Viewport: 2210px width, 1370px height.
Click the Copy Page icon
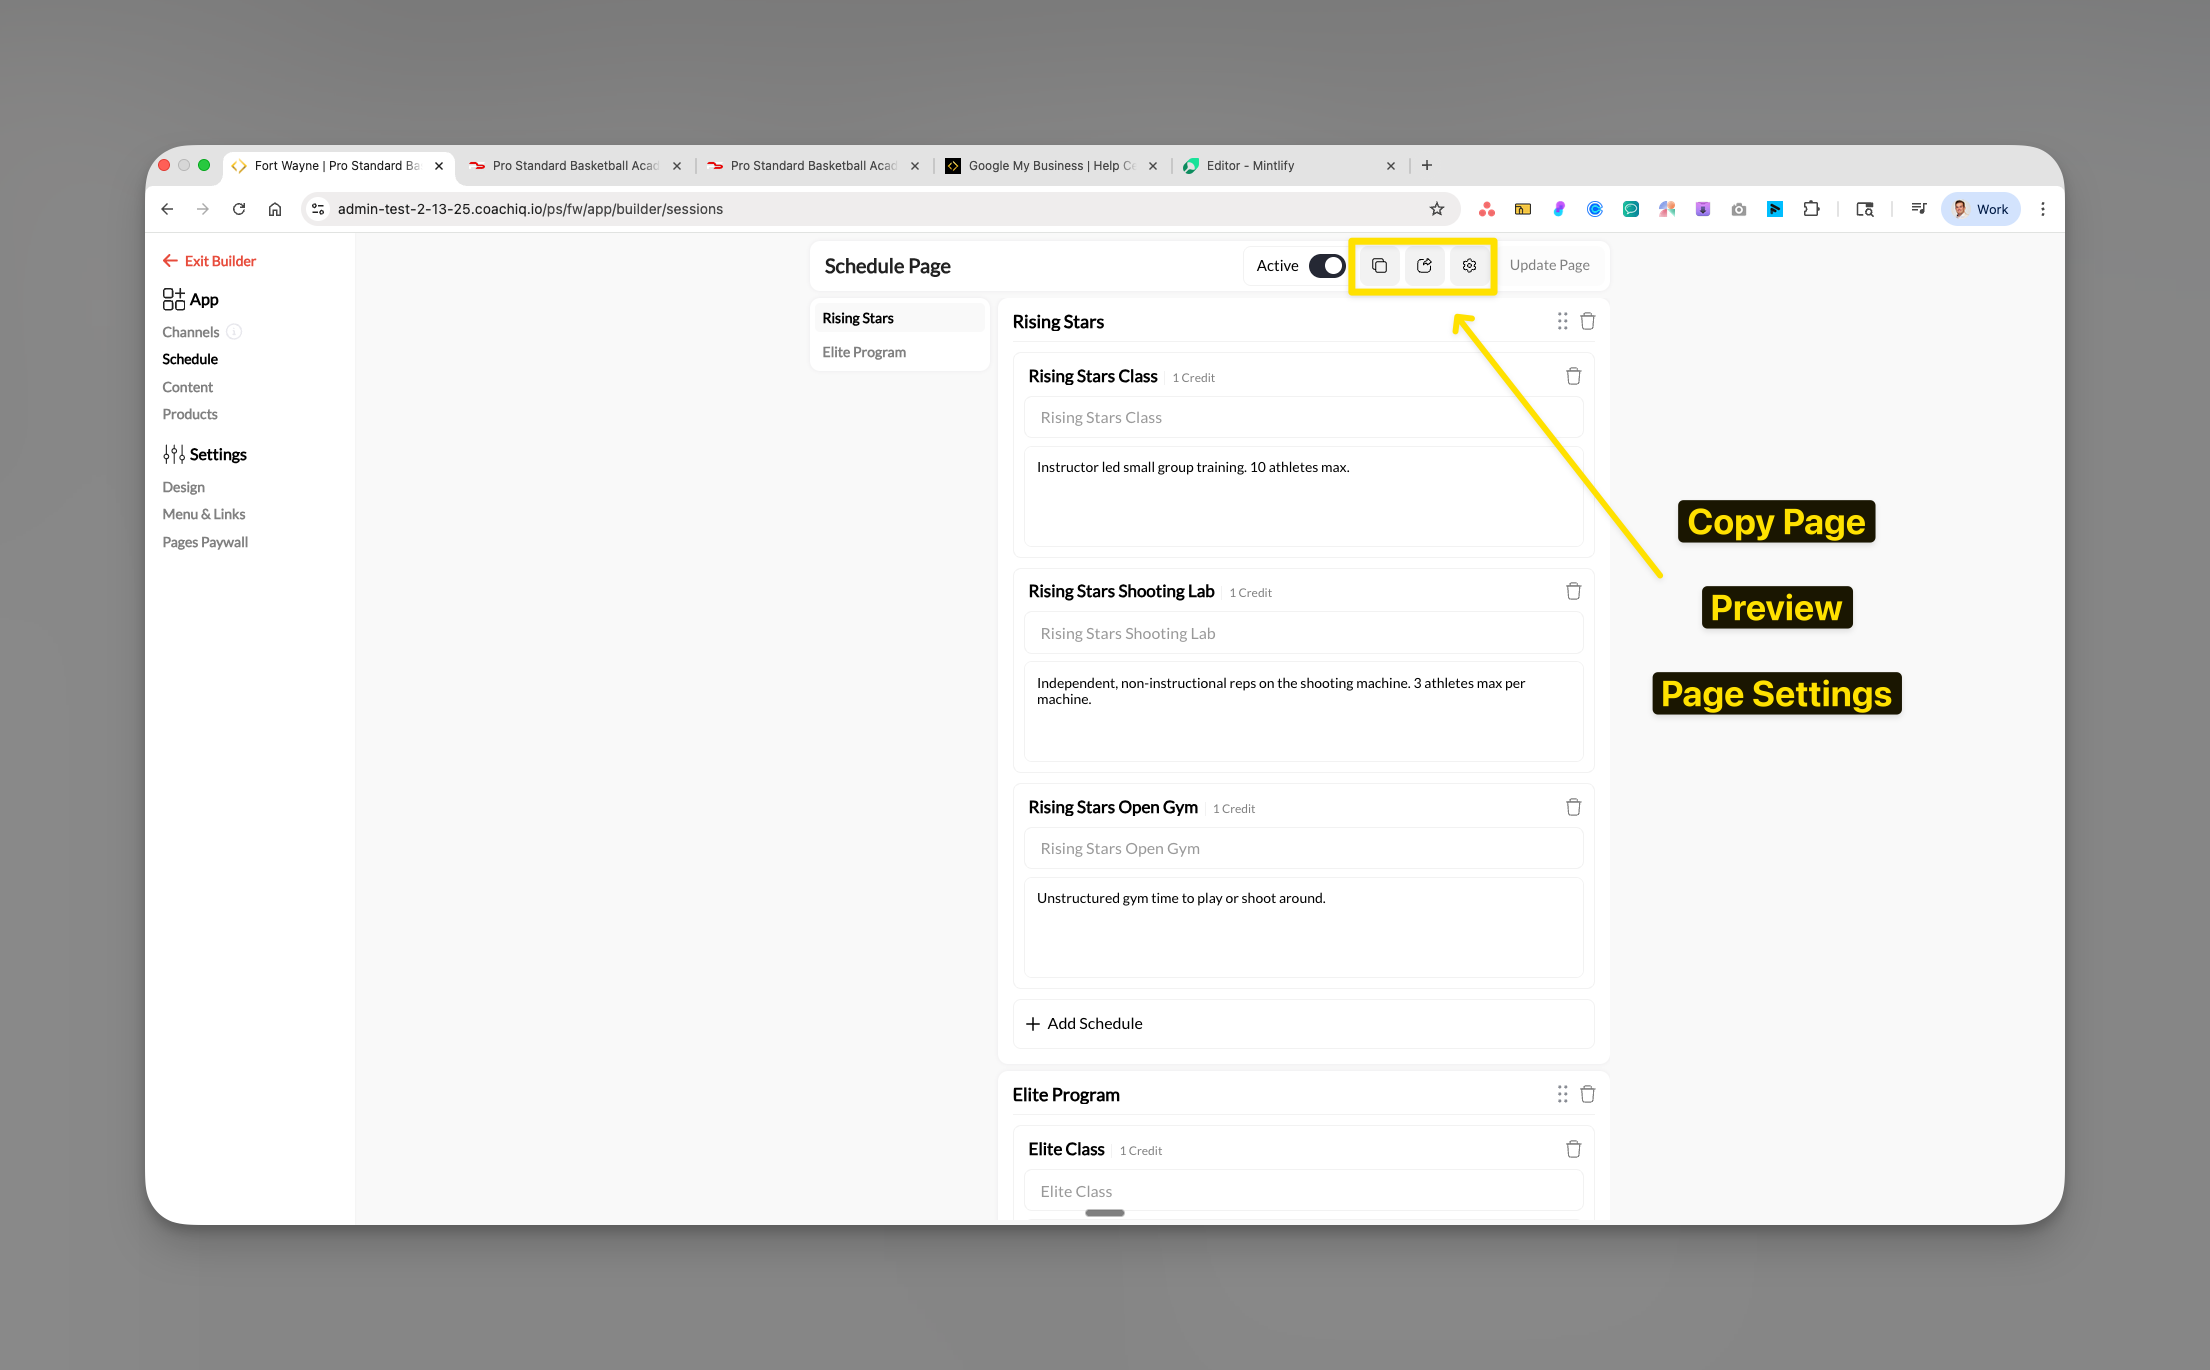[x=1378, y=265]
